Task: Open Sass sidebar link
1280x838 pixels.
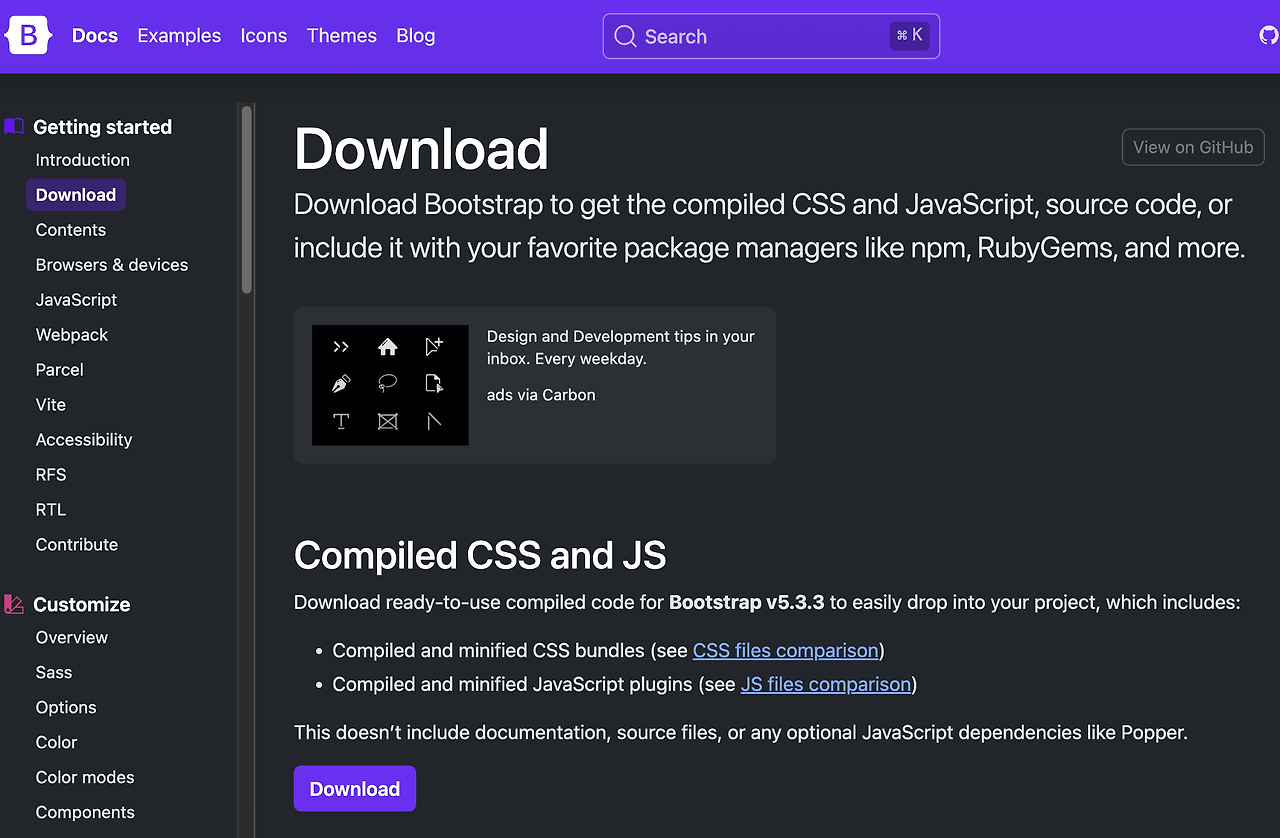Action: click(x=54, y=673)
